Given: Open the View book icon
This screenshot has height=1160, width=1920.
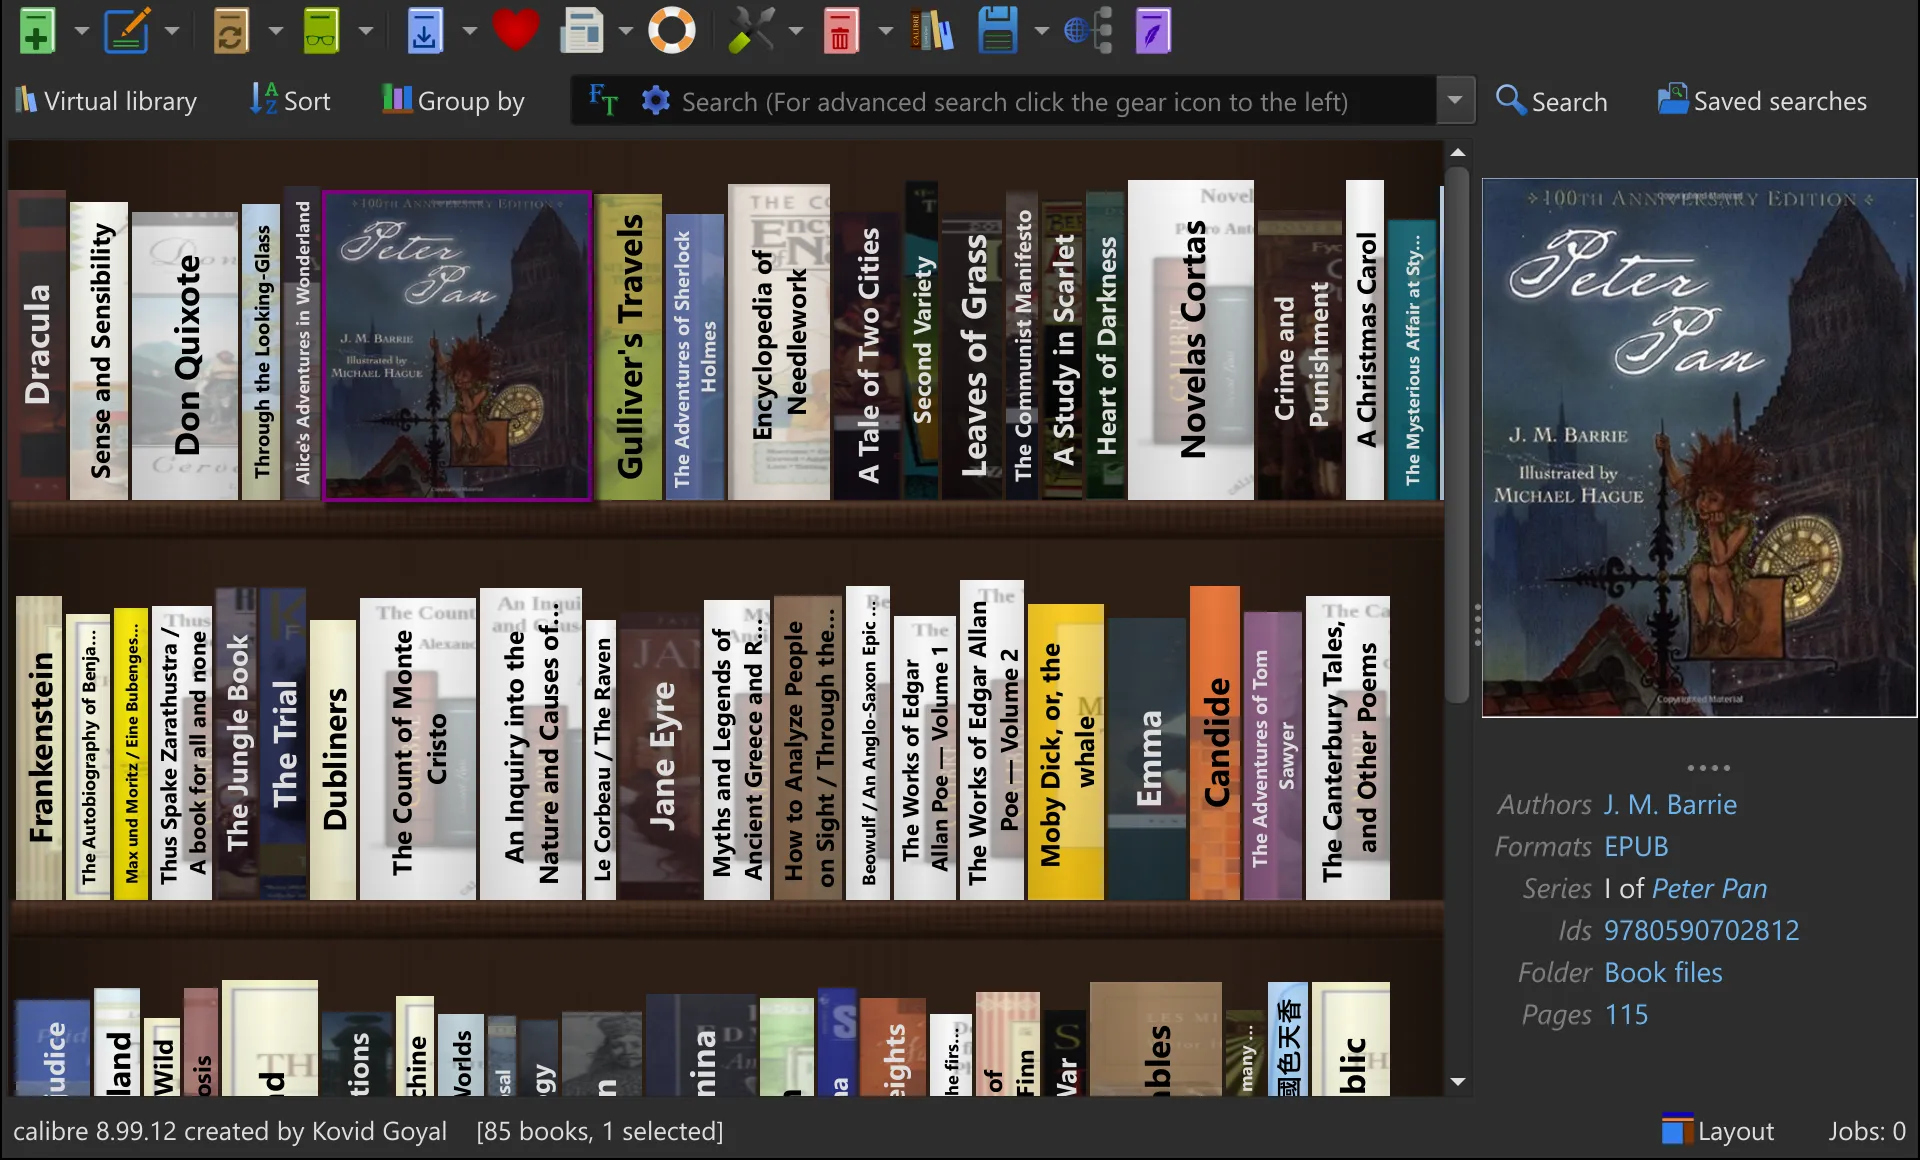Looking at the screenshot, I should pos(322,30).
